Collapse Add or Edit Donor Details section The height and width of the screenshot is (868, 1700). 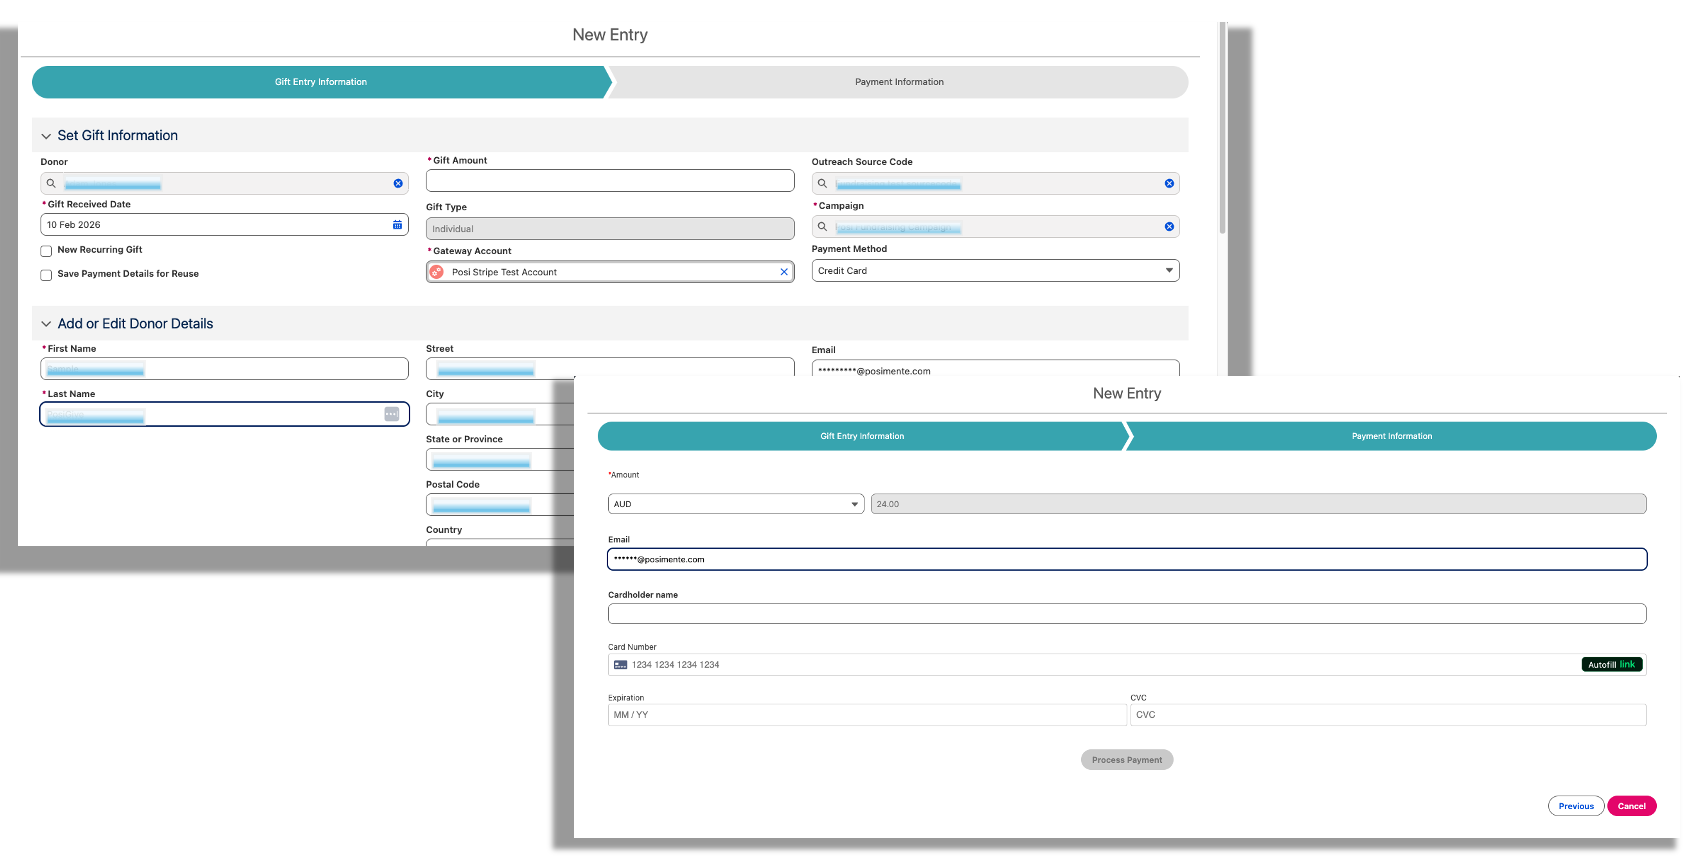(x=46, y=324)
